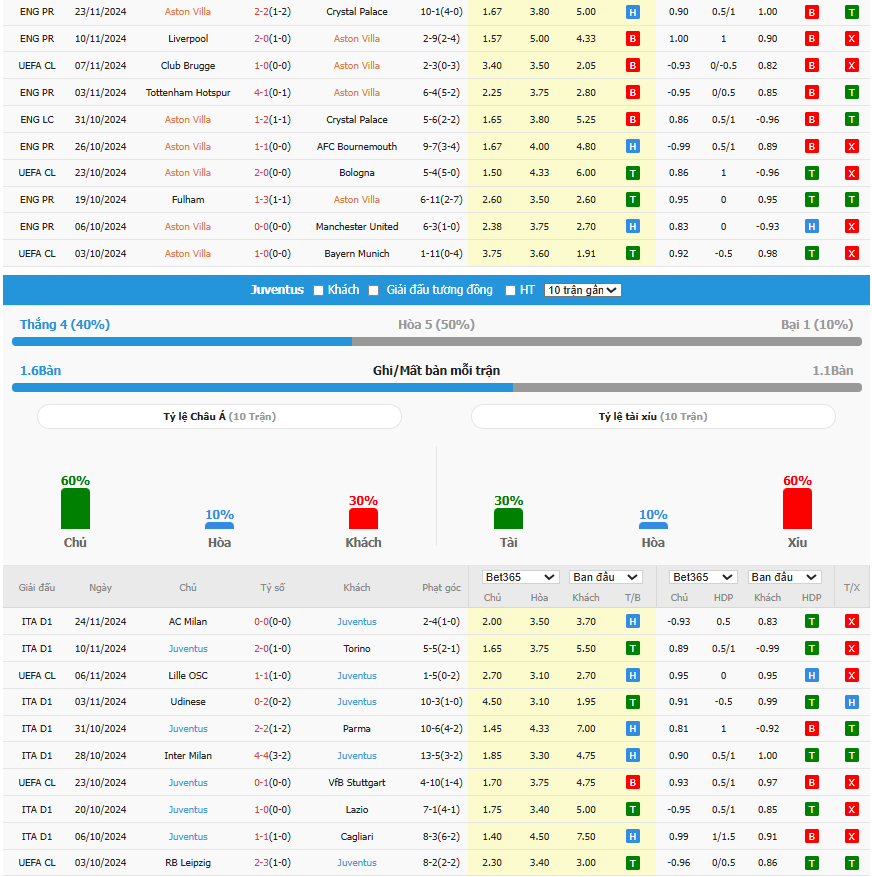Click the Hòa 5 (50%) label
872x877 pixels.
[x=436, y=324]
